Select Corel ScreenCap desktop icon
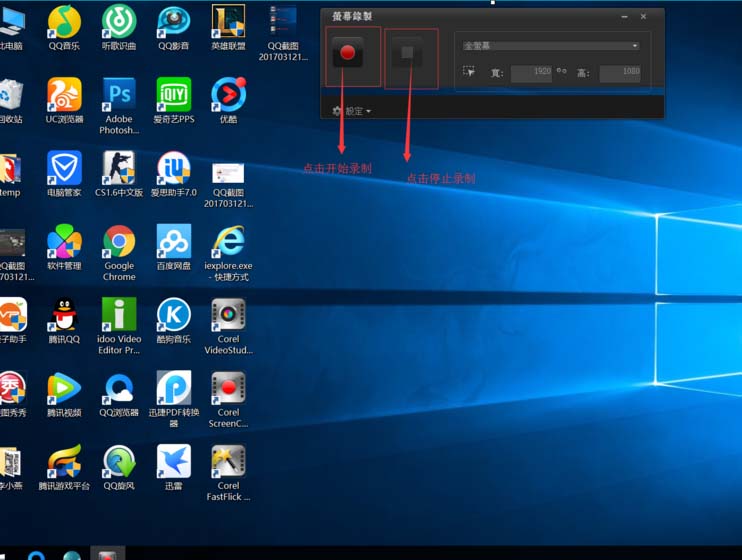 (x=229, y=400)
